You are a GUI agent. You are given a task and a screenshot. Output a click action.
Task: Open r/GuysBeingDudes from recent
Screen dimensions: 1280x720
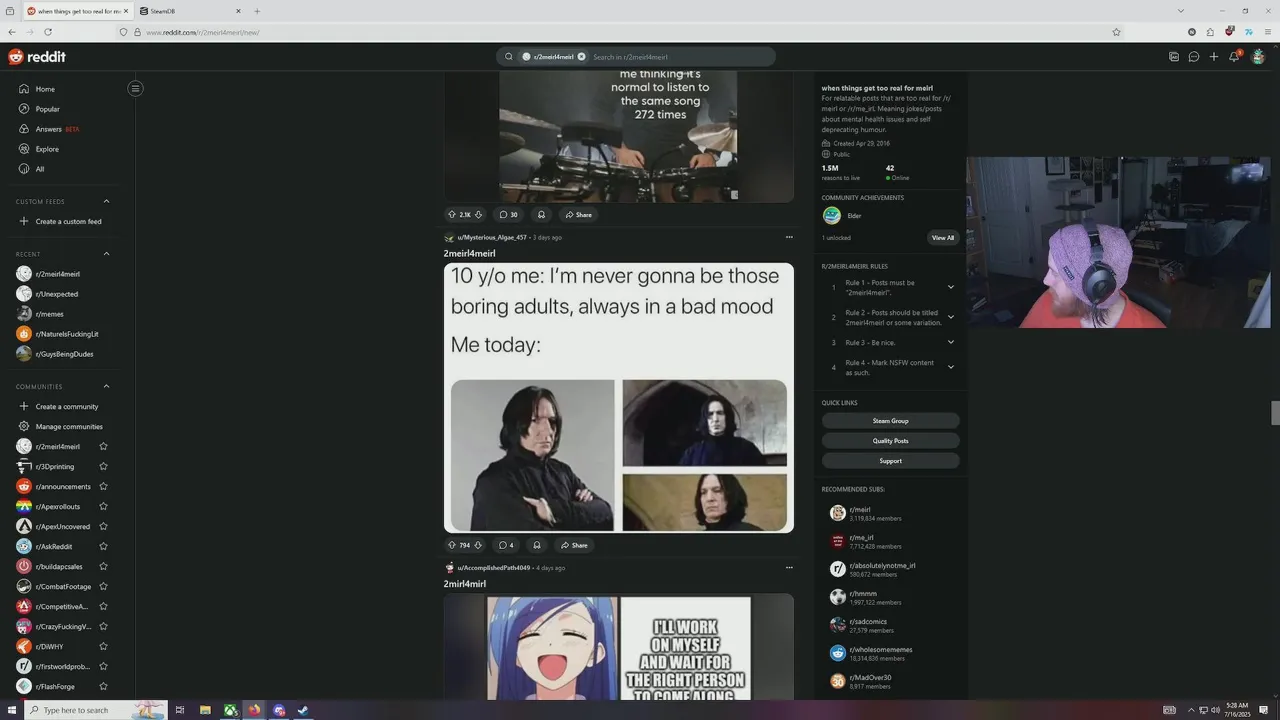tap(64, 354)
